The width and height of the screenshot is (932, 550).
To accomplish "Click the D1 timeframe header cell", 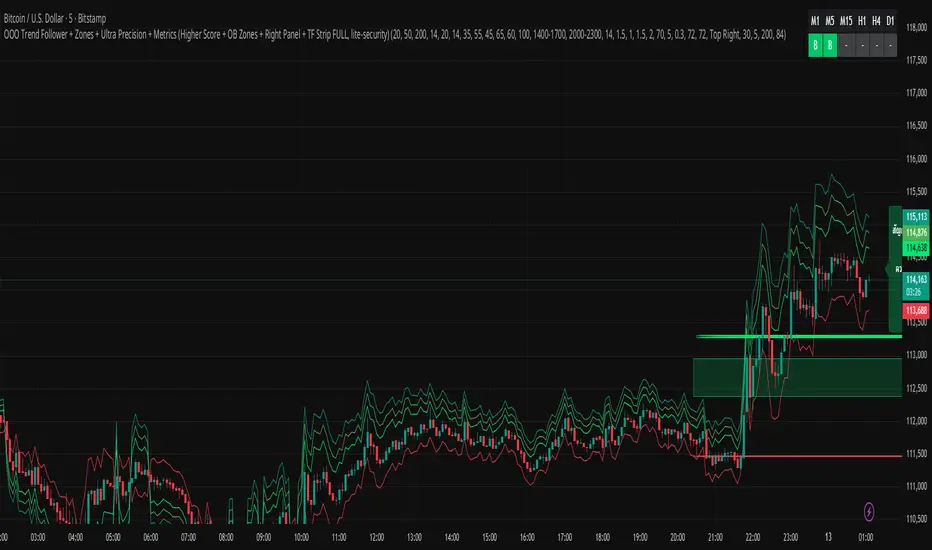I will coord(890,21).
